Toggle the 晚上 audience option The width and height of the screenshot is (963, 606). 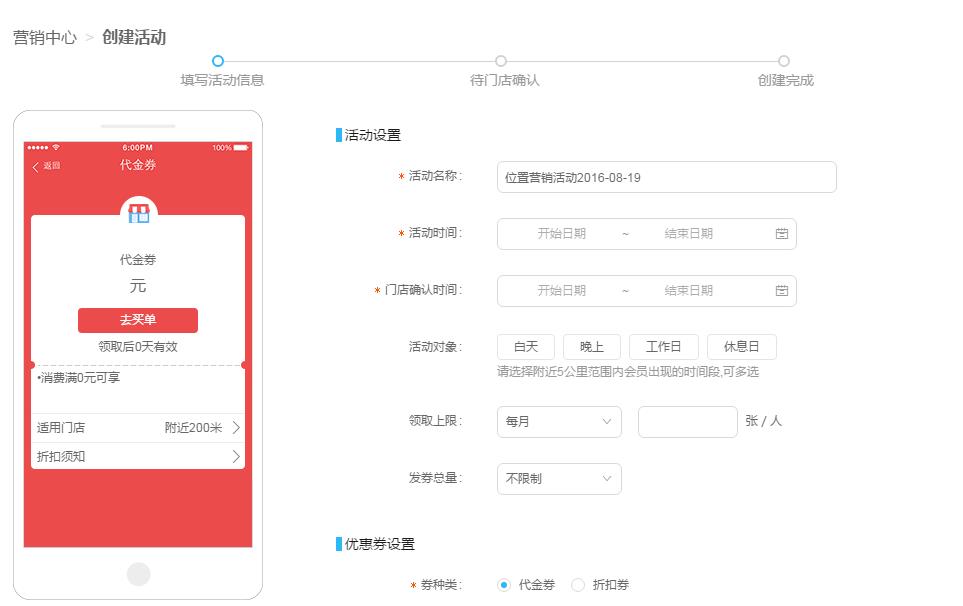(591, 347)
